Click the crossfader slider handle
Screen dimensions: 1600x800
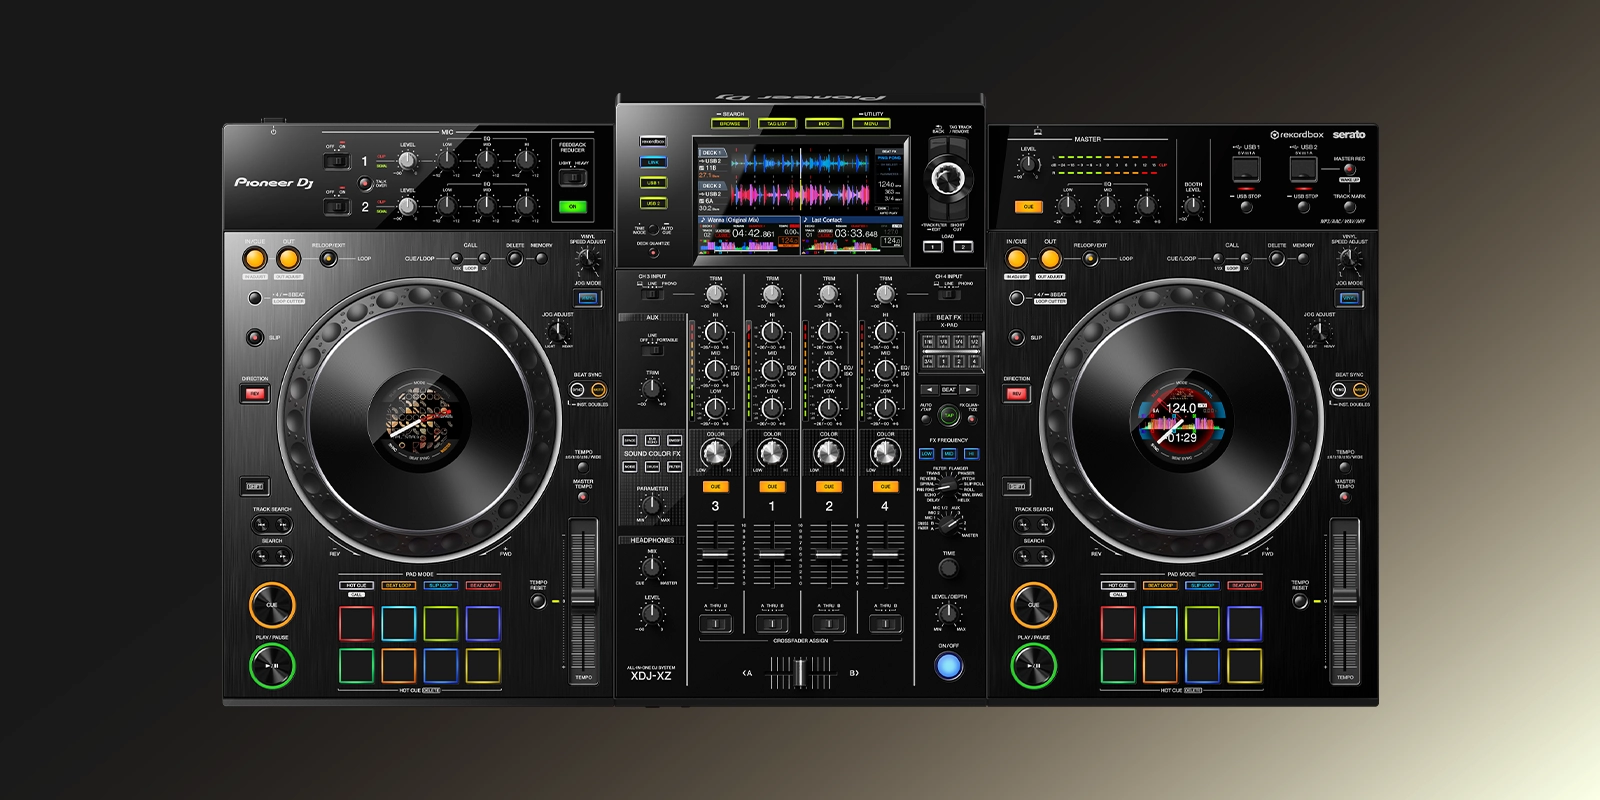(799, 673)
